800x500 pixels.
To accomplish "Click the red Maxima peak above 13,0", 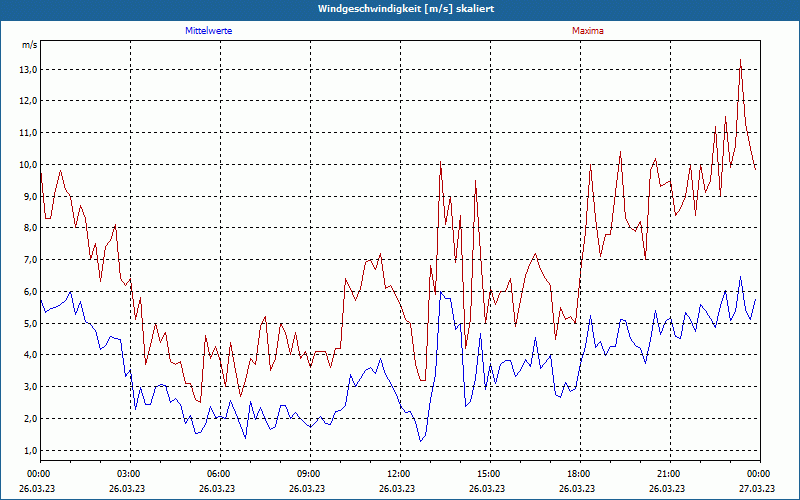I will coord(740,60).
